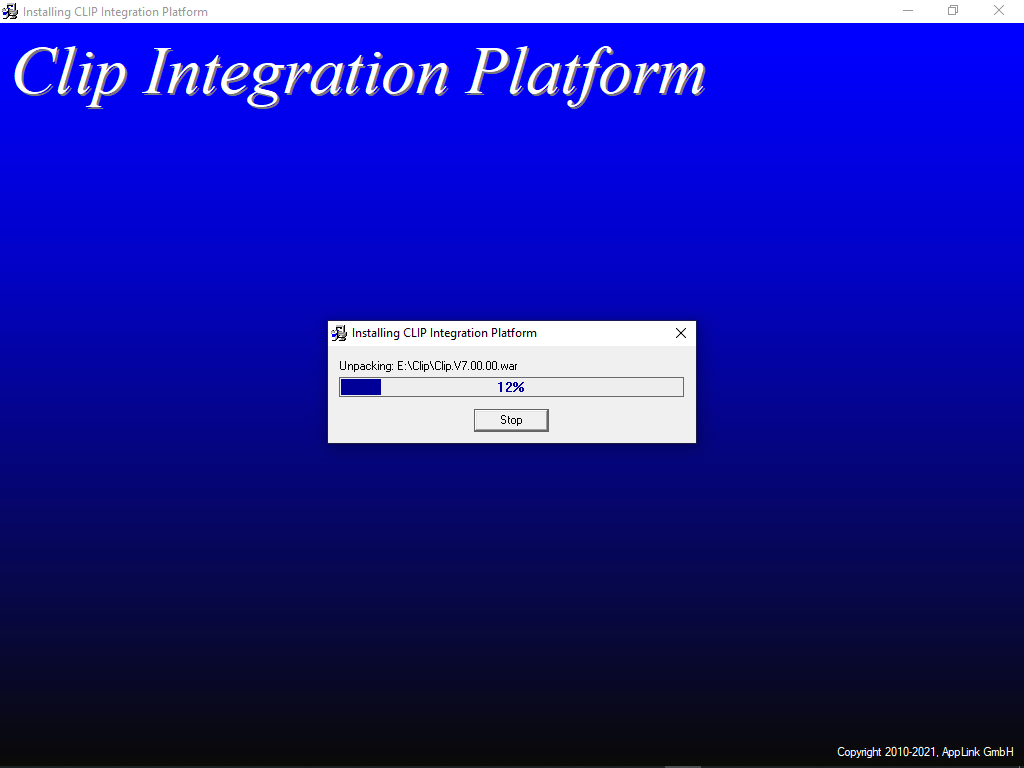Close the main installer window
Viewport: 1024px width, 768px height.
999,10
